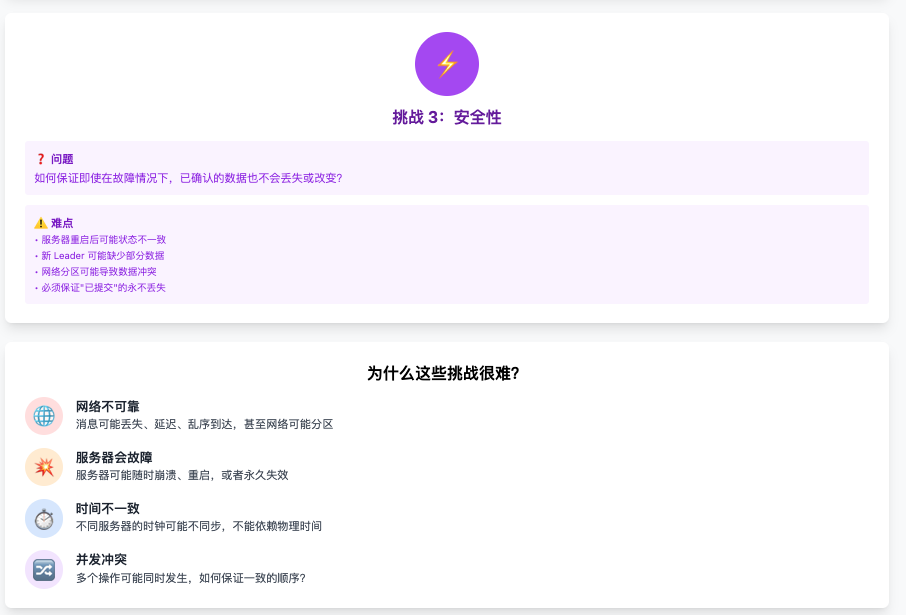Click the 为什么这些挑战很难? section heading

443,373
